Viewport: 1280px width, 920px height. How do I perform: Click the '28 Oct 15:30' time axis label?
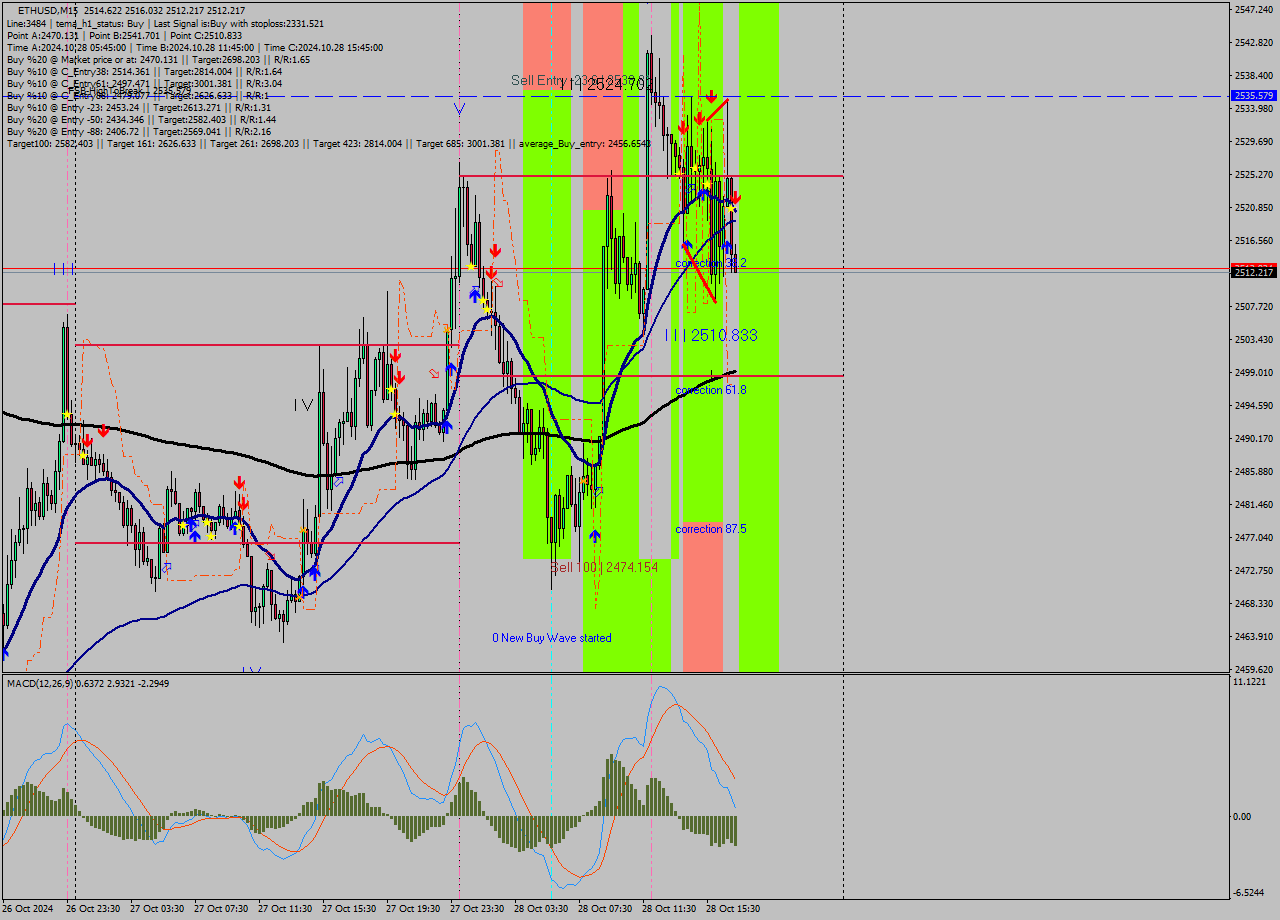(x=733, y=909)
